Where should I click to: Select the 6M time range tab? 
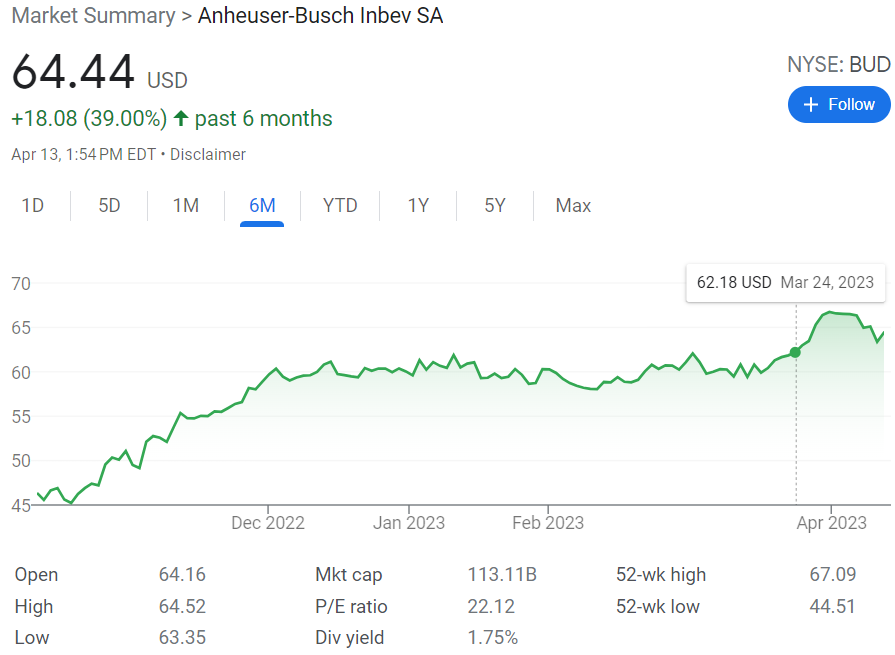(x=262, y=205)
